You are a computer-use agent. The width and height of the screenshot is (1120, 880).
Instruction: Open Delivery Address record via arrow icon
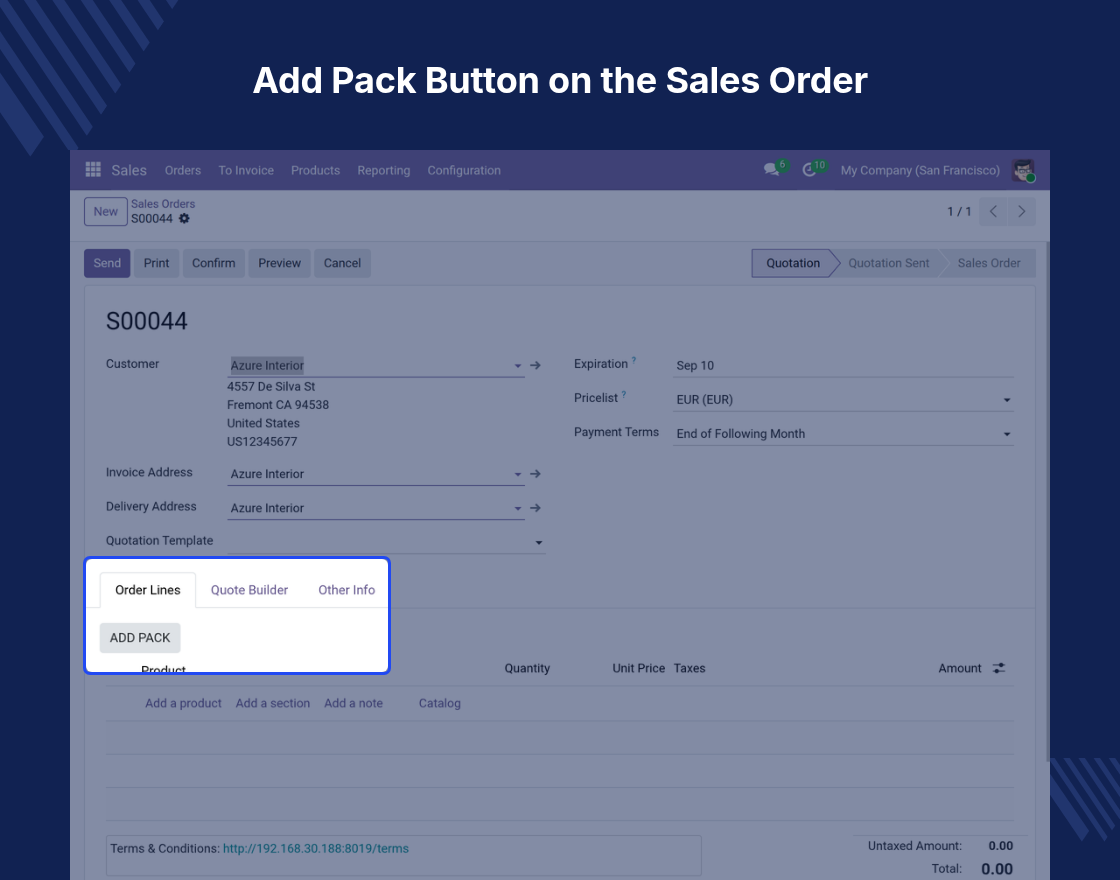point(535,508)
